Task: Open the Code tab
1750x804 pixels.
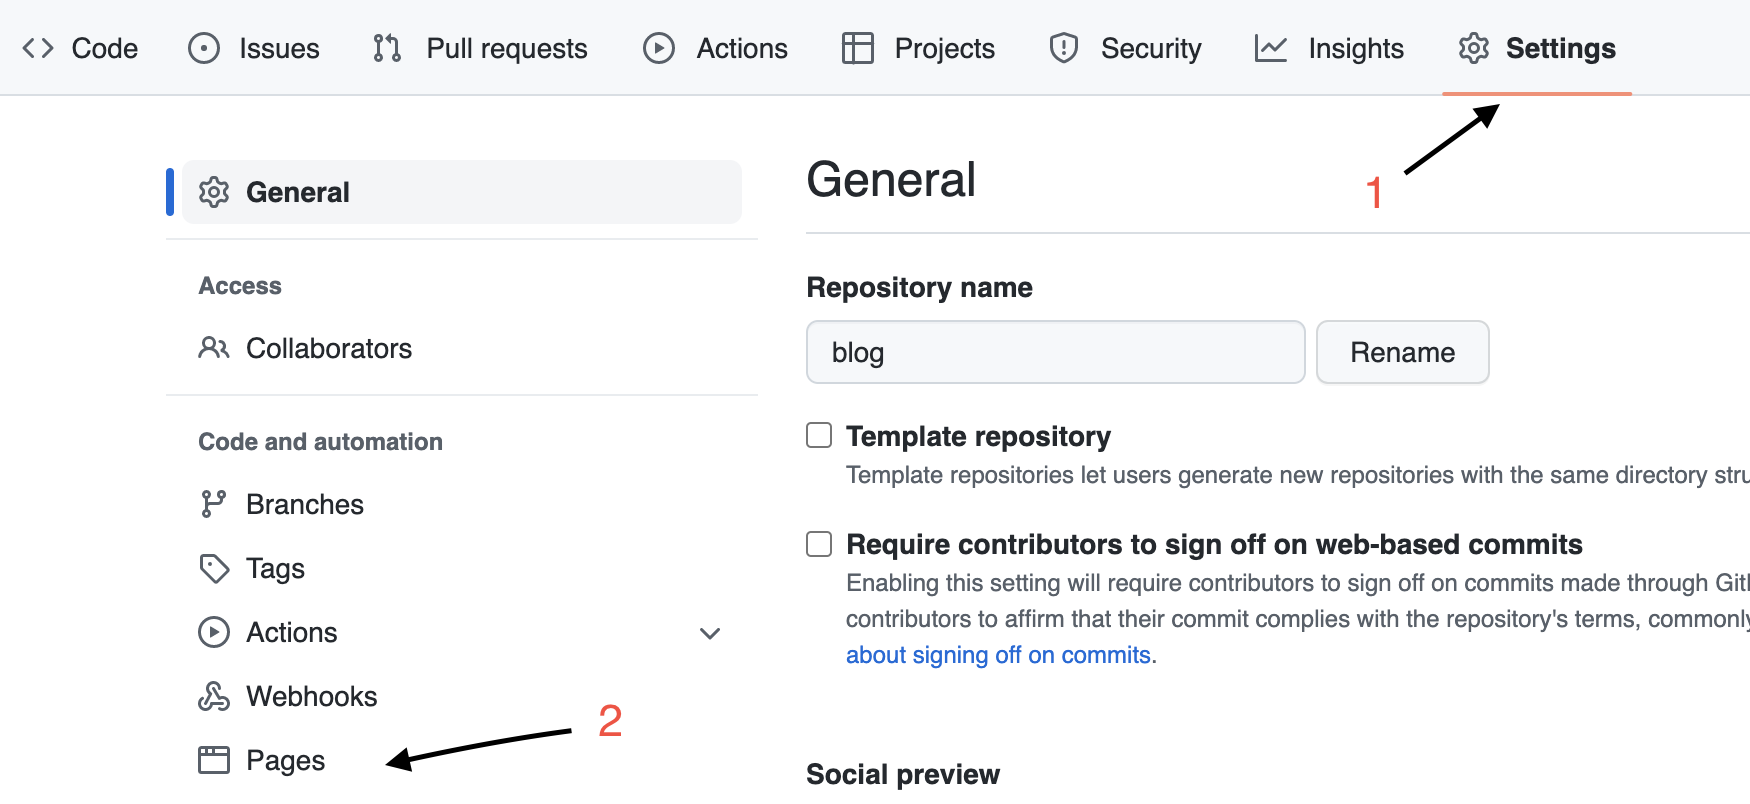Action: point(80,48)
